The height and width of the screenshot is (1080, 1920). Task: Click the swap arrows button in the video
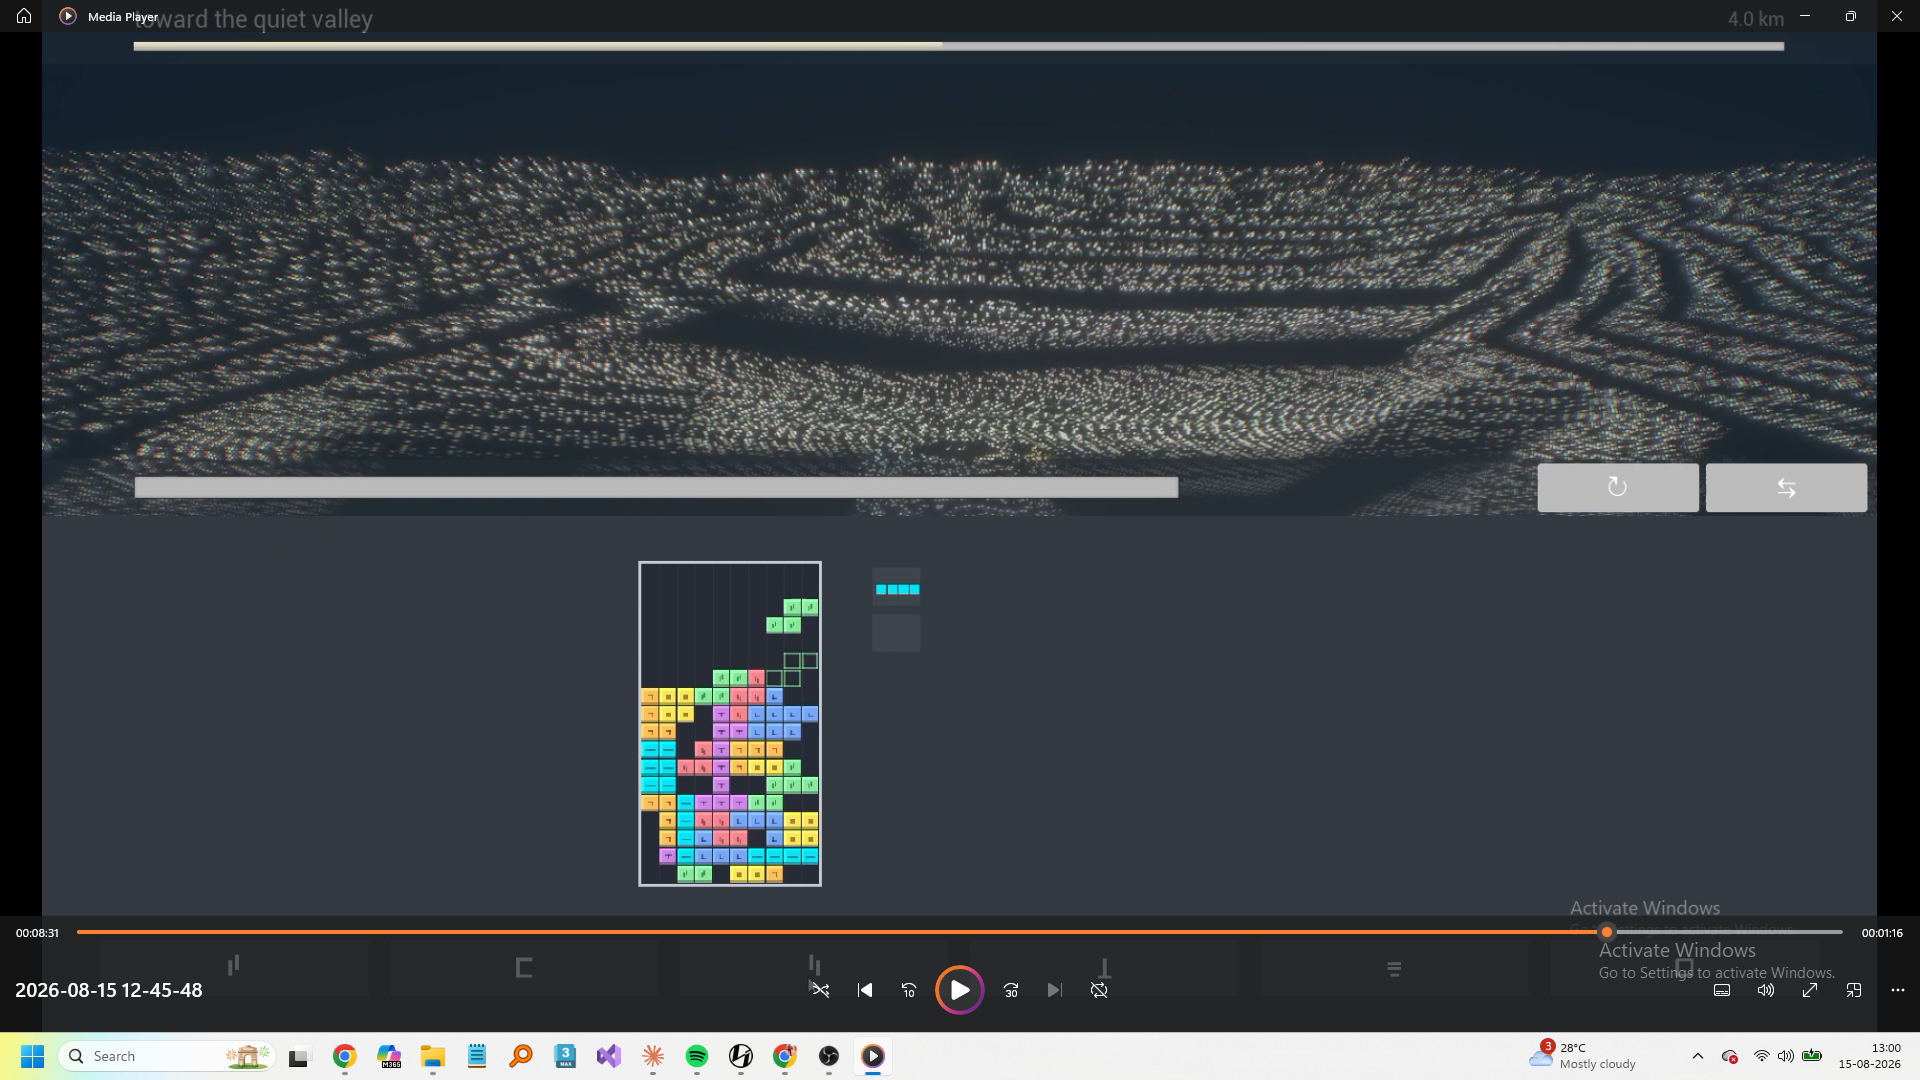(x=1786, y=488)
